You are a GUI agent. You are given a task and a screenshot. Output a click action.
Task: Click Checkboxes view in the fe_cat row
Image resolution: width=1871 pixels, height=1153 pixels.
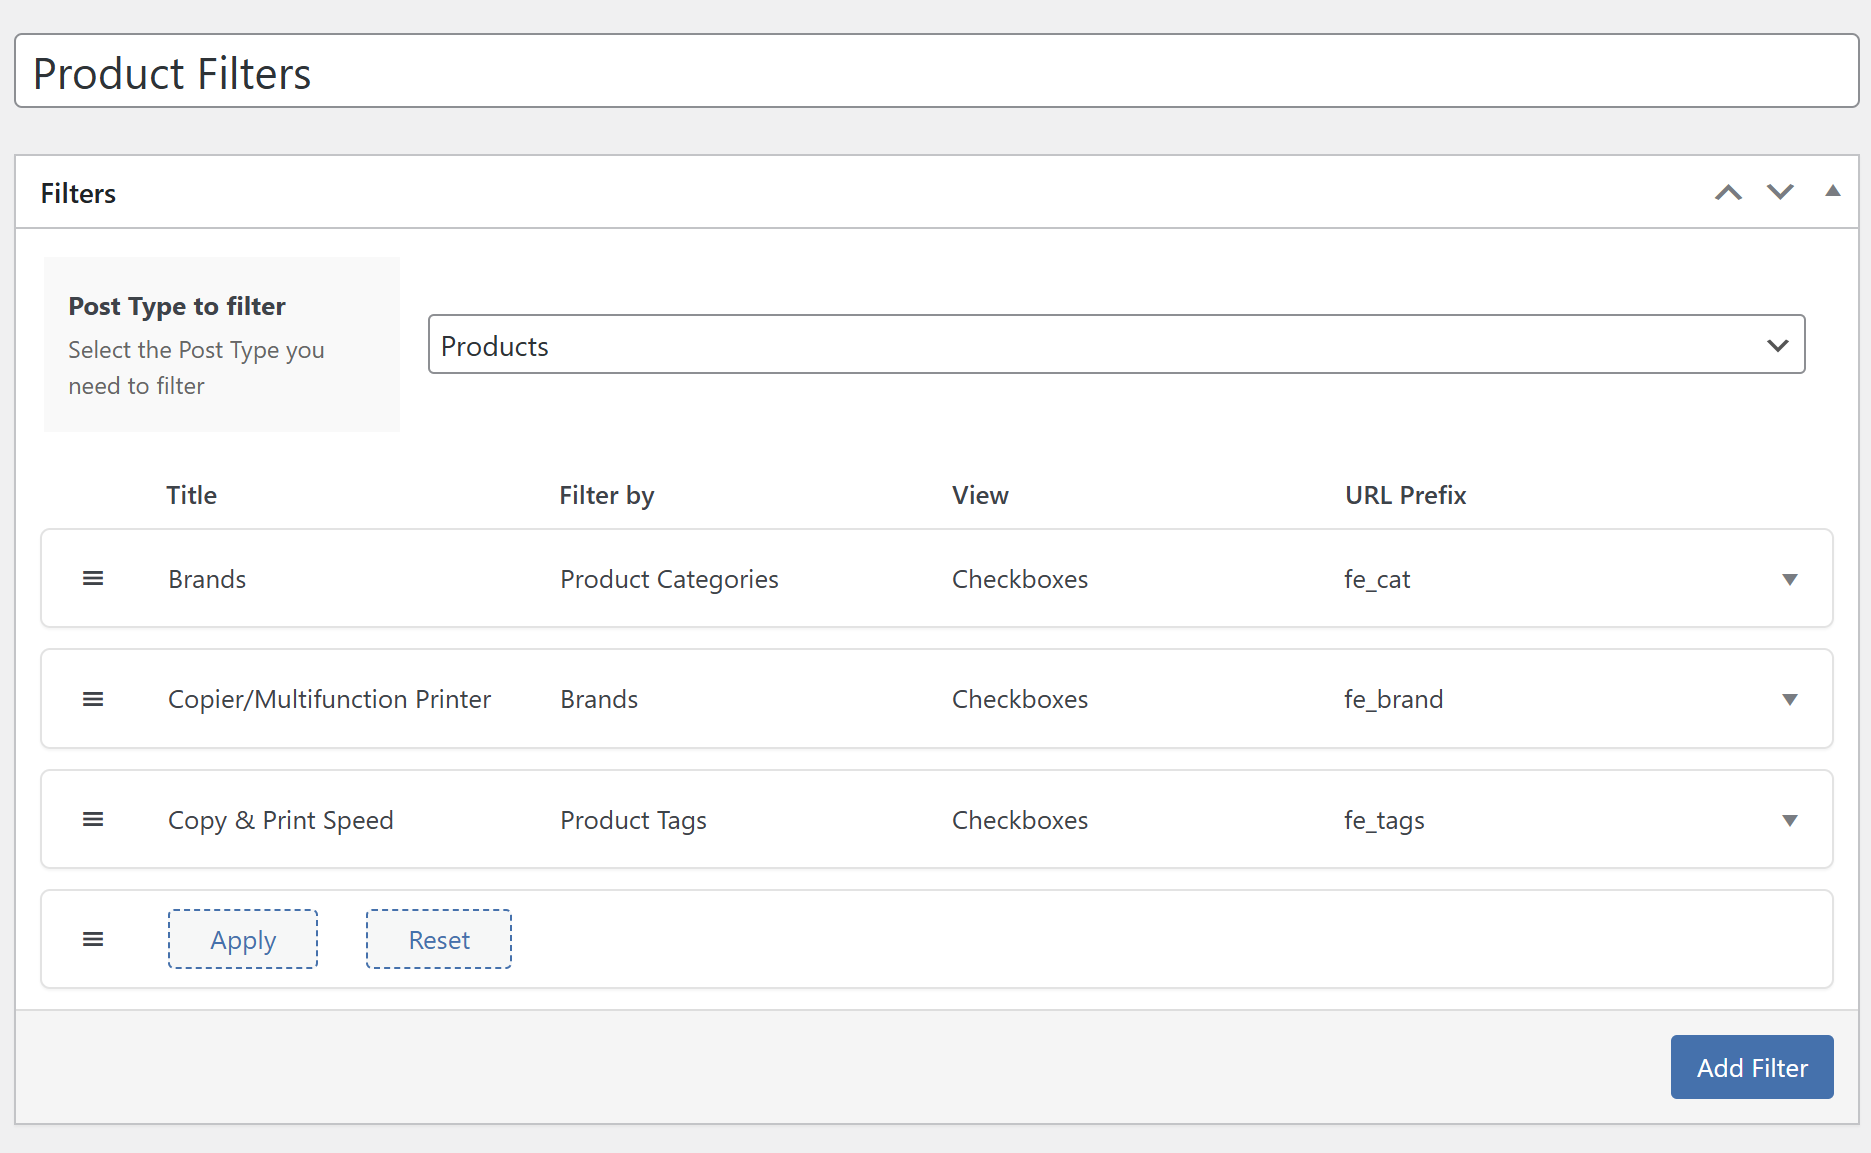point(1020,579)
